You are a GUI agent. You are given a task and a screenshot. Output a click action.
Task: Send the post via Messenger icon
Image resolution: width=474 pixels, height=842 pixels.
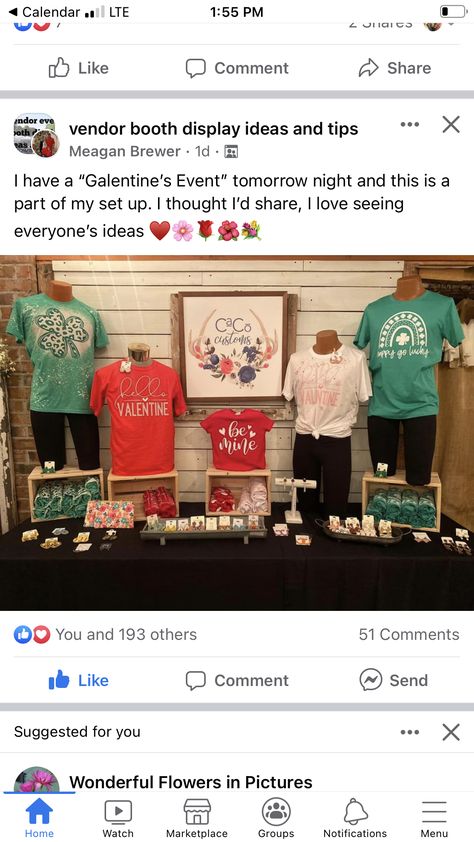coord(393,680)
